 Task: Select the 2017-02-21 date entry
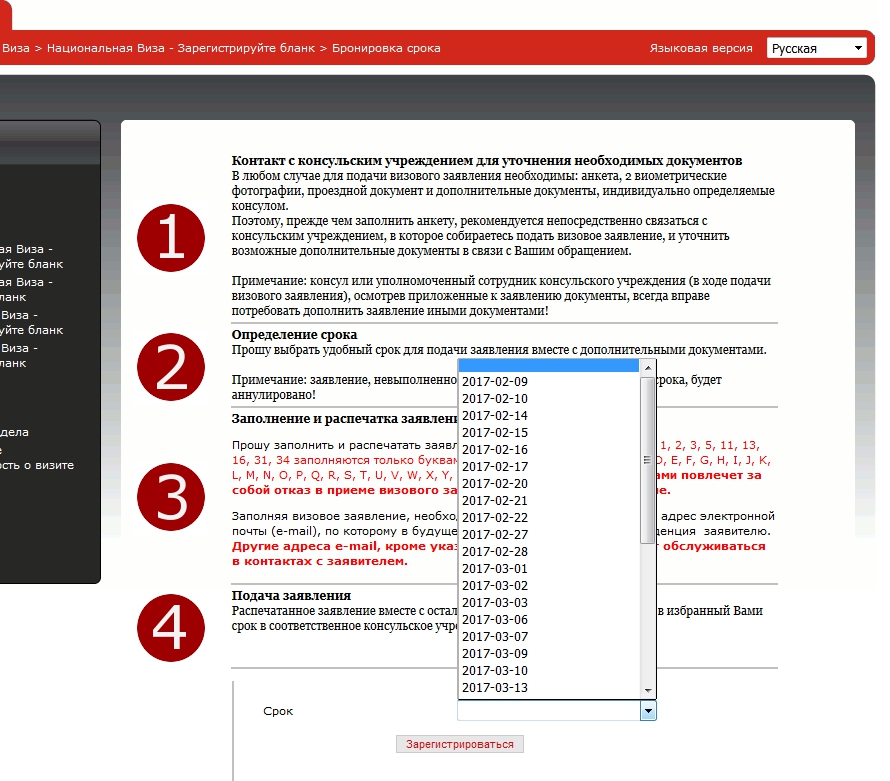(x=549, y=501)
